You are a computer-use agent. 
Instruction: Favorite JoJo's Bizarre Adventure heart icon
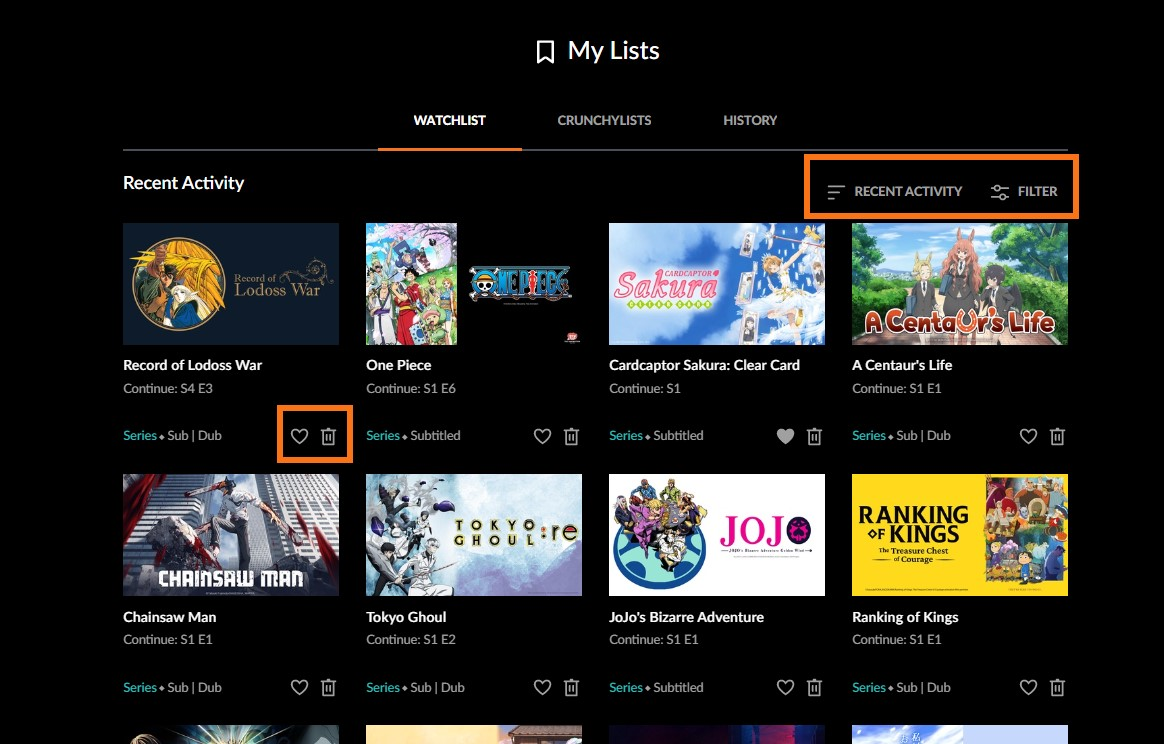pos(785,688)
